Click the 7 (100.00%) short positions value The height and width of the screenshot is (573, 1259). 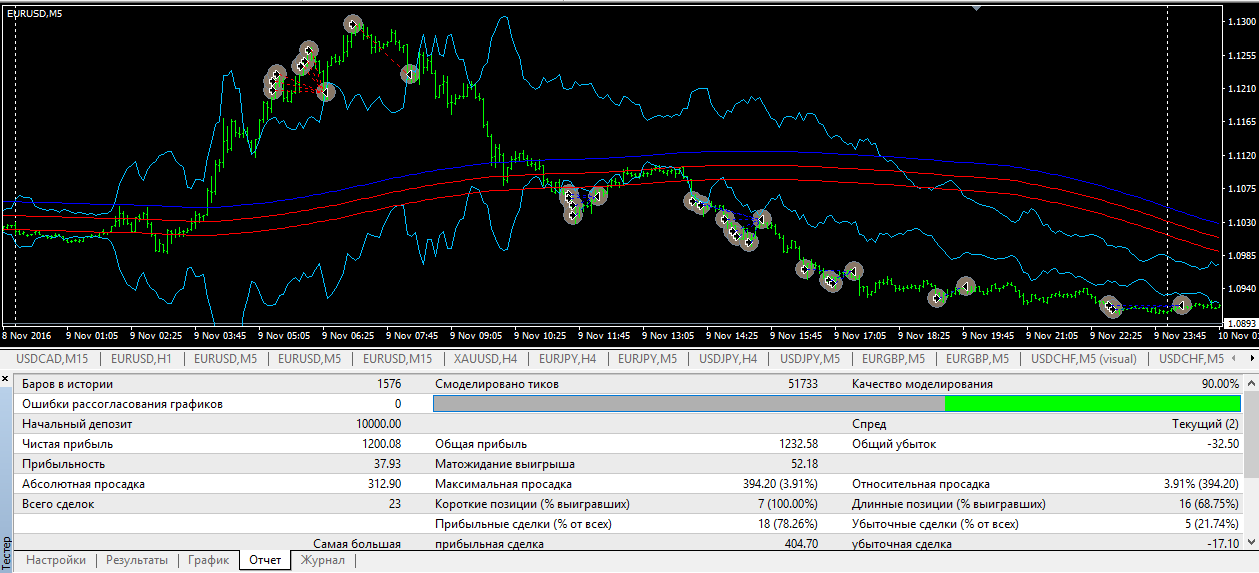(x=785, y=504)
